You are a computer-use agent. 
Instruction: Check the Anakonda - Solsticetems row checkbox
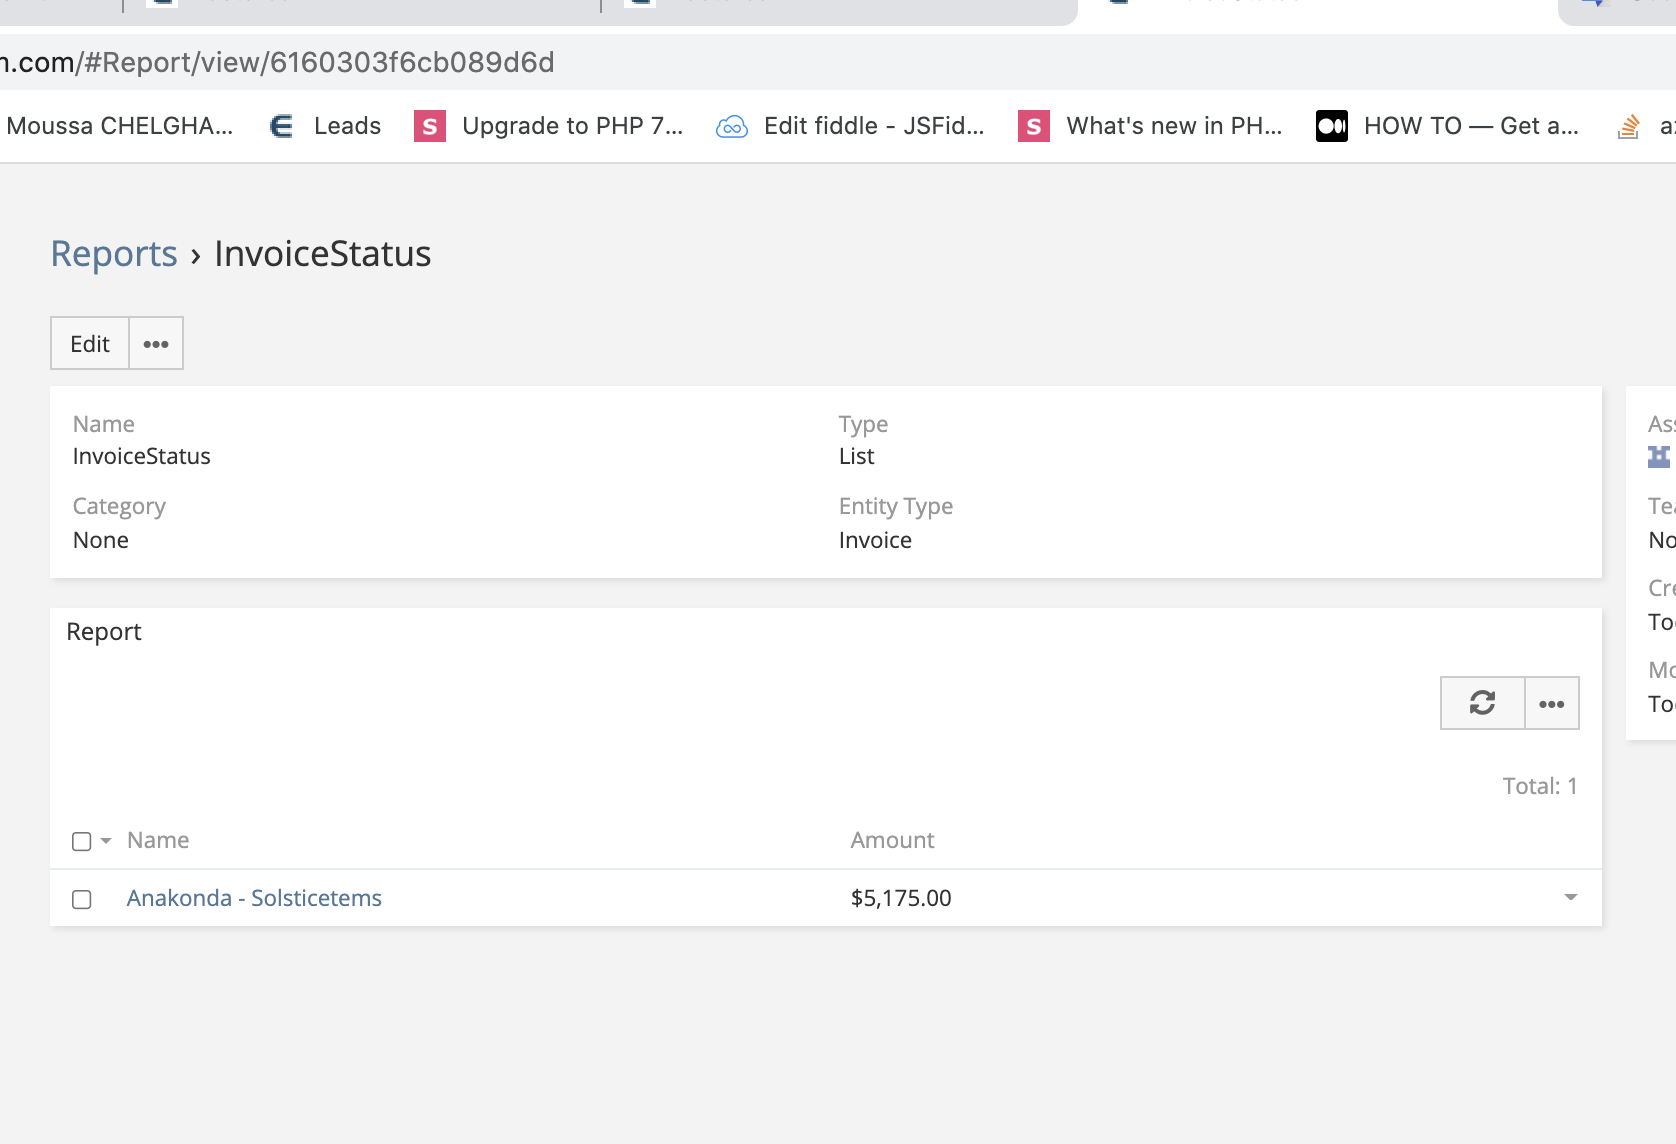coord(82,899)
